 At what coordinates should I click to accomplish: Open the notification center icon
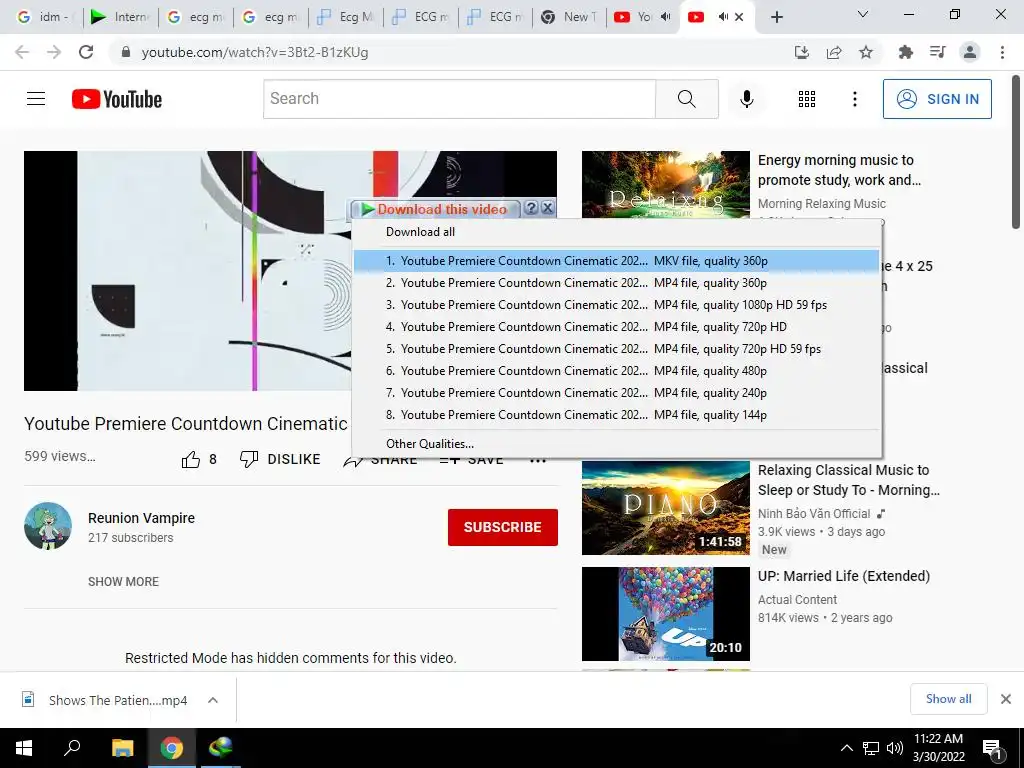pos(991,749)
